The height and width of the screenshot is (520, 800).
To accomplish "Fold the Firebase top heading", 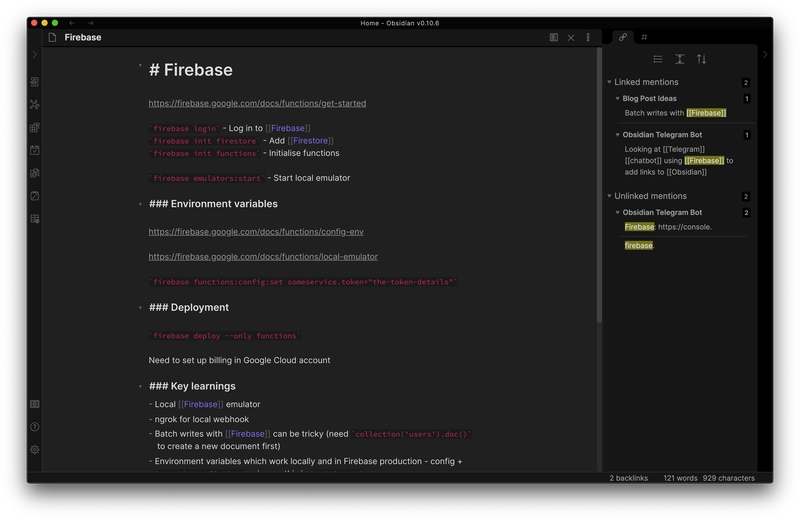I will tap(140, 66).
